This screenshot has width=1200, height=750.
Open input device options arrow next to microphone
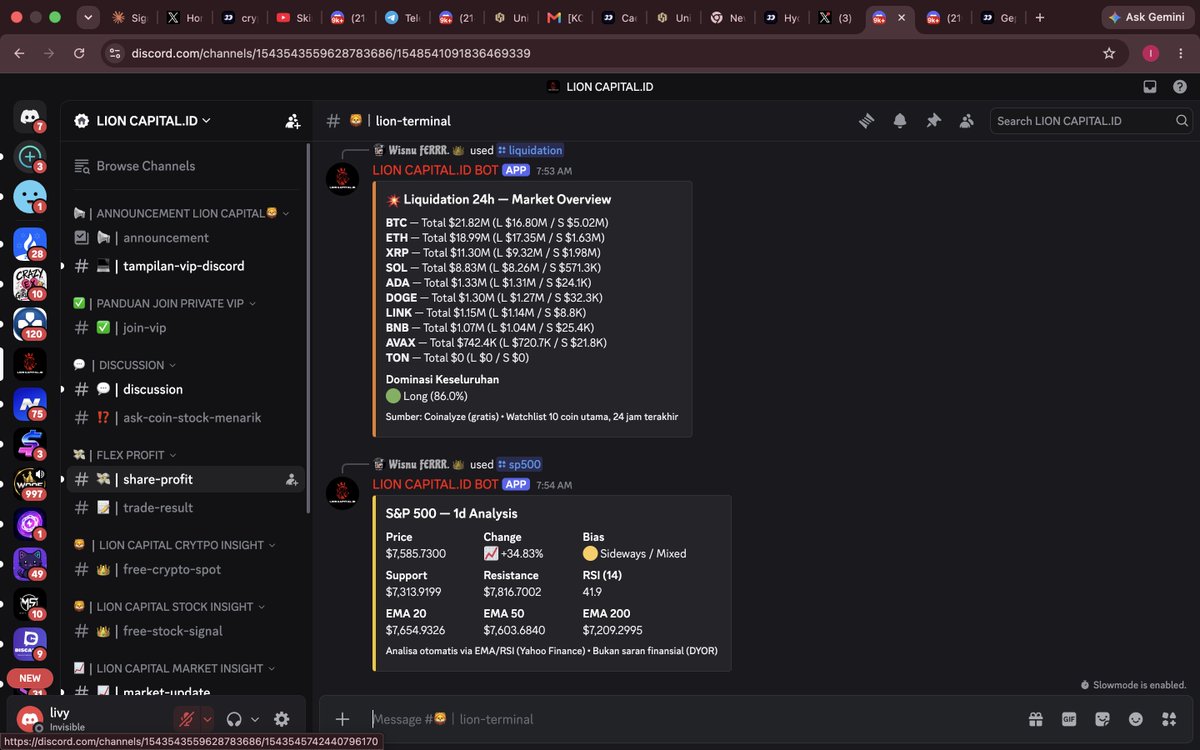[x=207, y=719]
